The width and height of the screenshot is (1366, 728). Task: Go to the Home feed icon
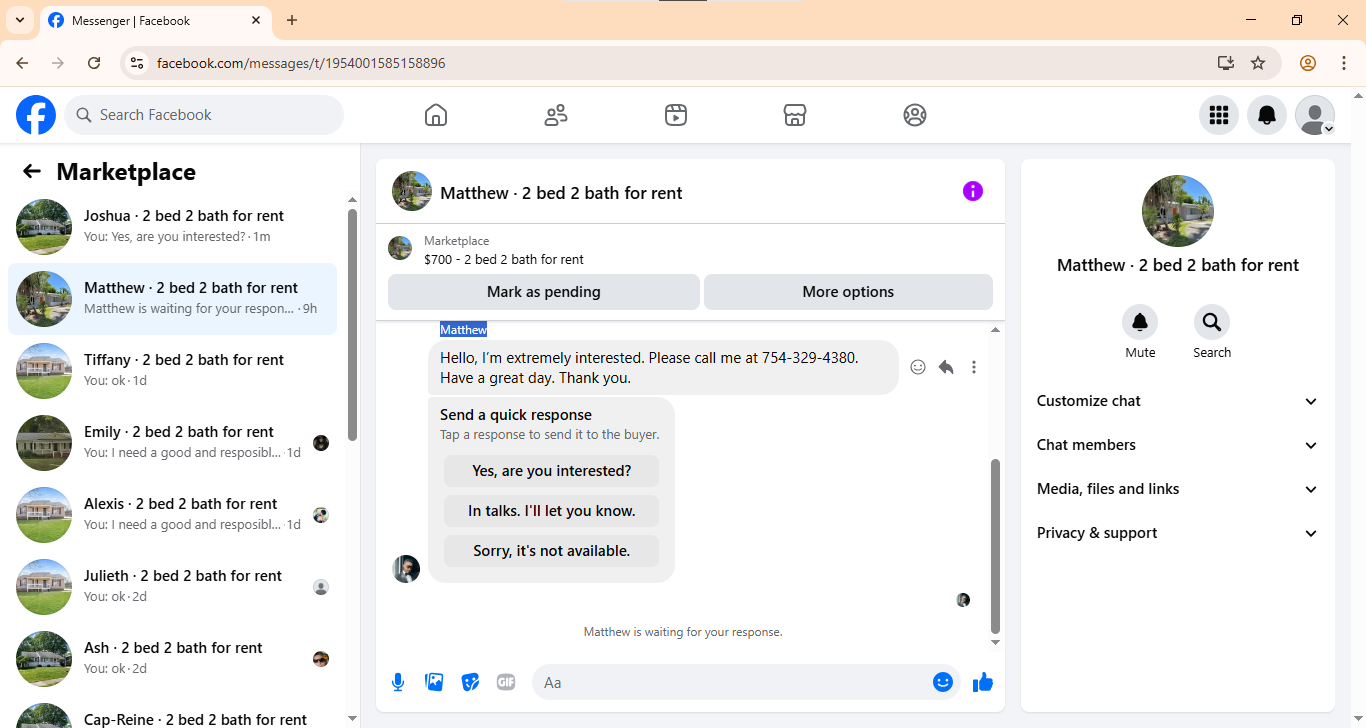click(436, 115)
